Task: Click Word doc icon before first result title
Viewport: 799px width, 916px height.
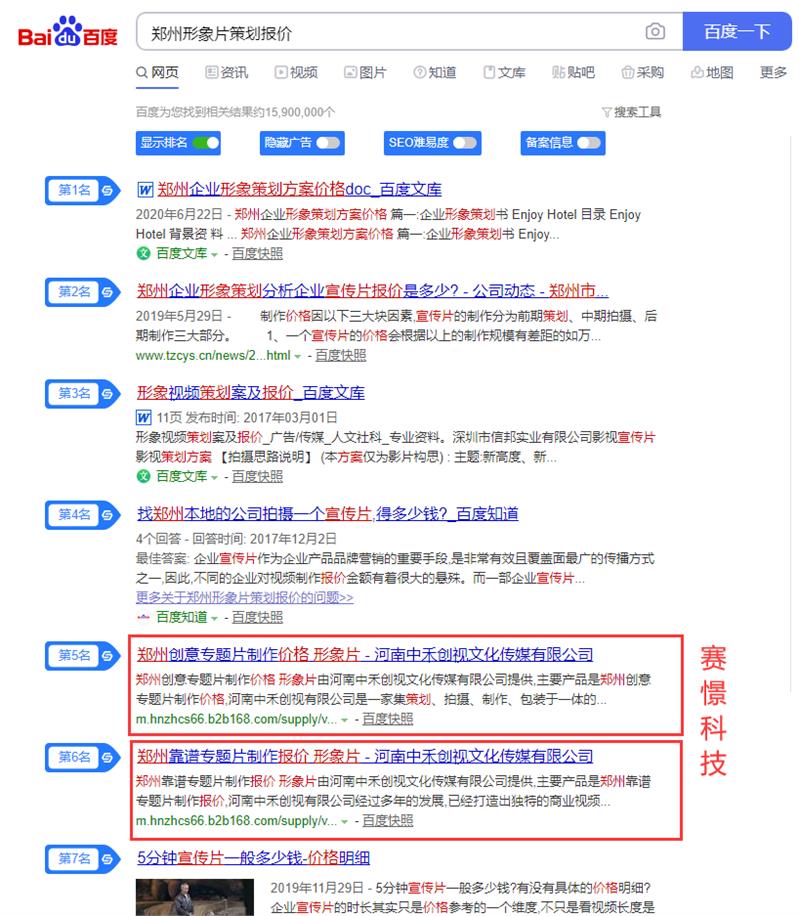Action: 145,190
